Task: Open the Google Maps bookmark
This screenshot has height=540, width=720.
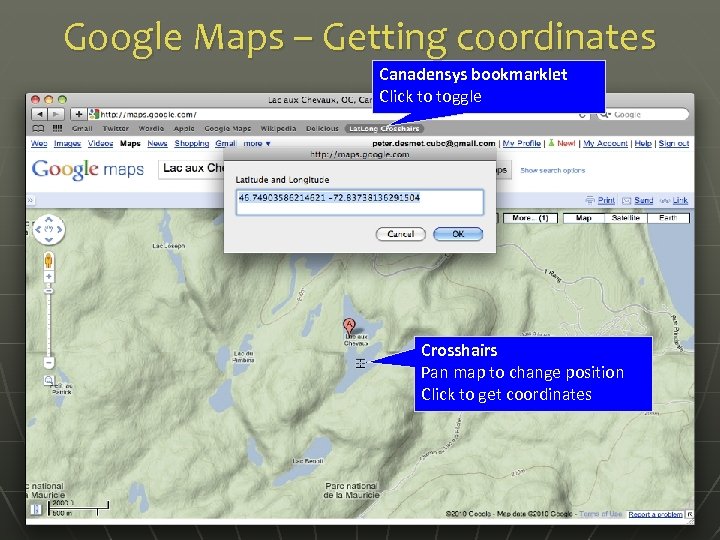Action: point(228,129)
